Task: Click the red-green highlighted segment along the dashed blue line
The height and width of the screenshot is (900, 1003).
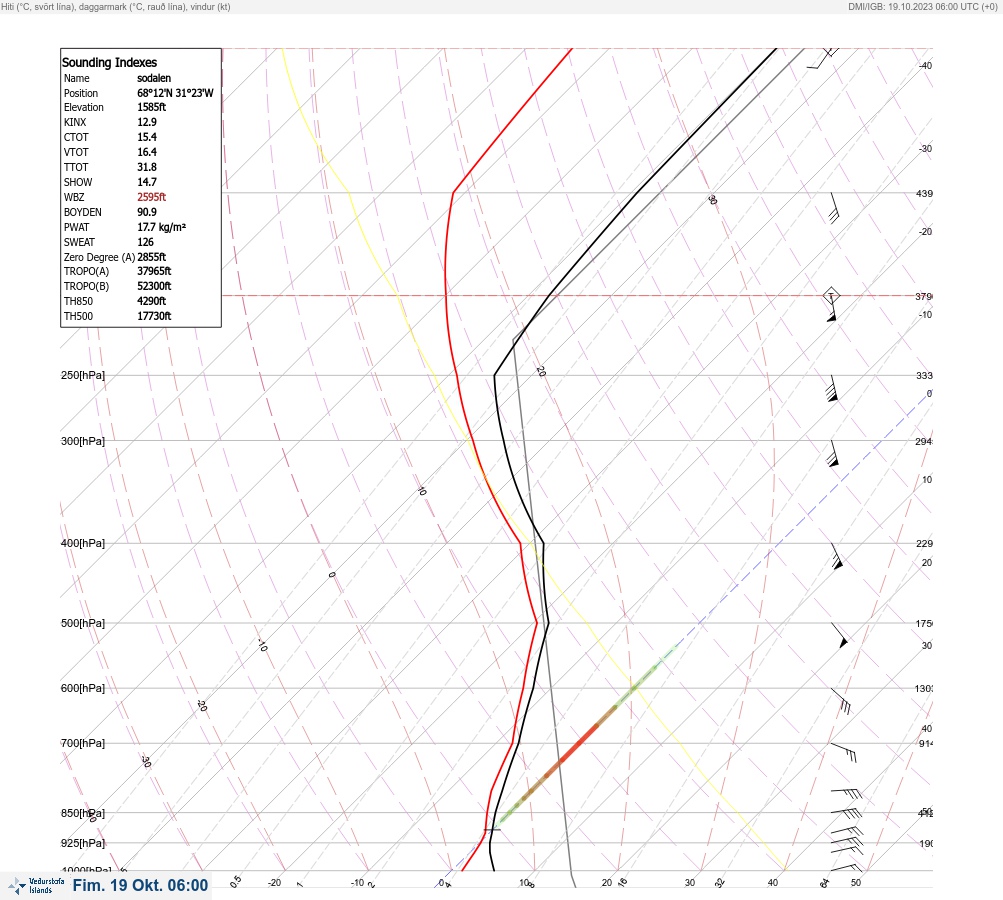Action: [587, 736]
